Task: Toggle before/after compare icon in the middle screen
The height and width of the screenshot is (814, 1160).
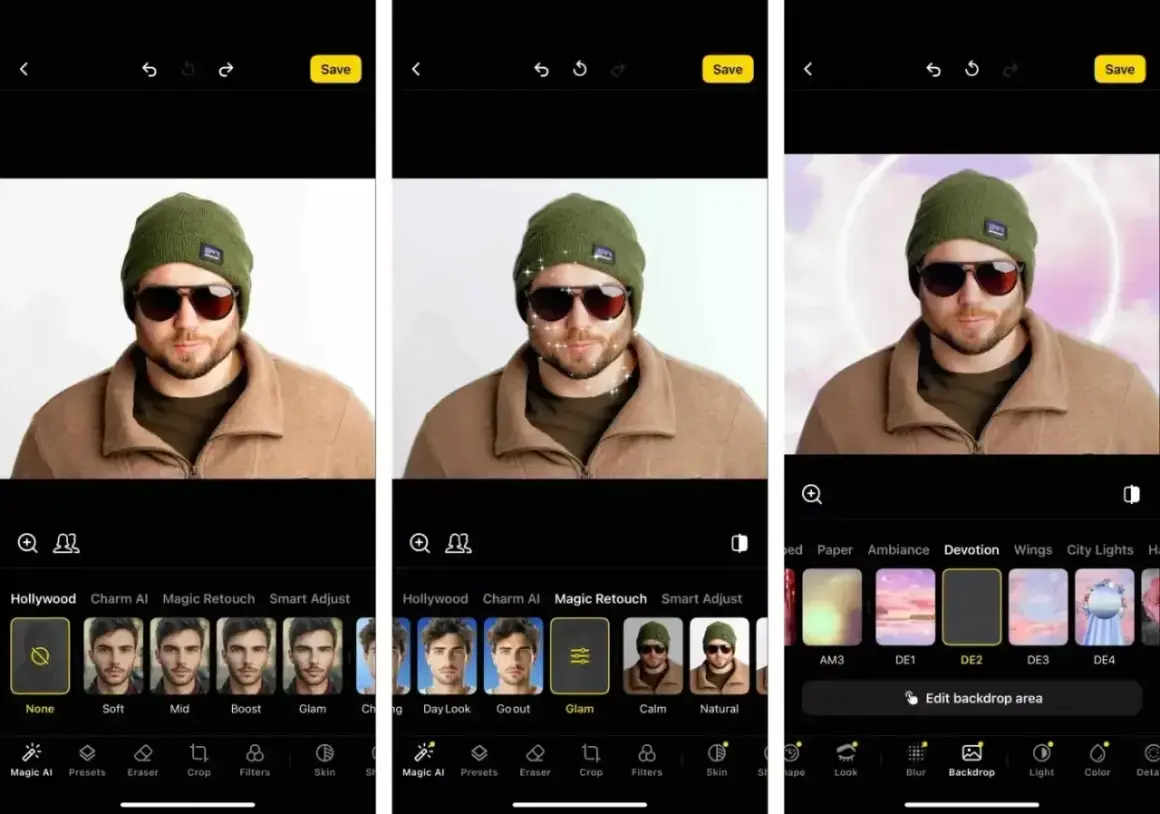Action: click(x=739, y=543)
